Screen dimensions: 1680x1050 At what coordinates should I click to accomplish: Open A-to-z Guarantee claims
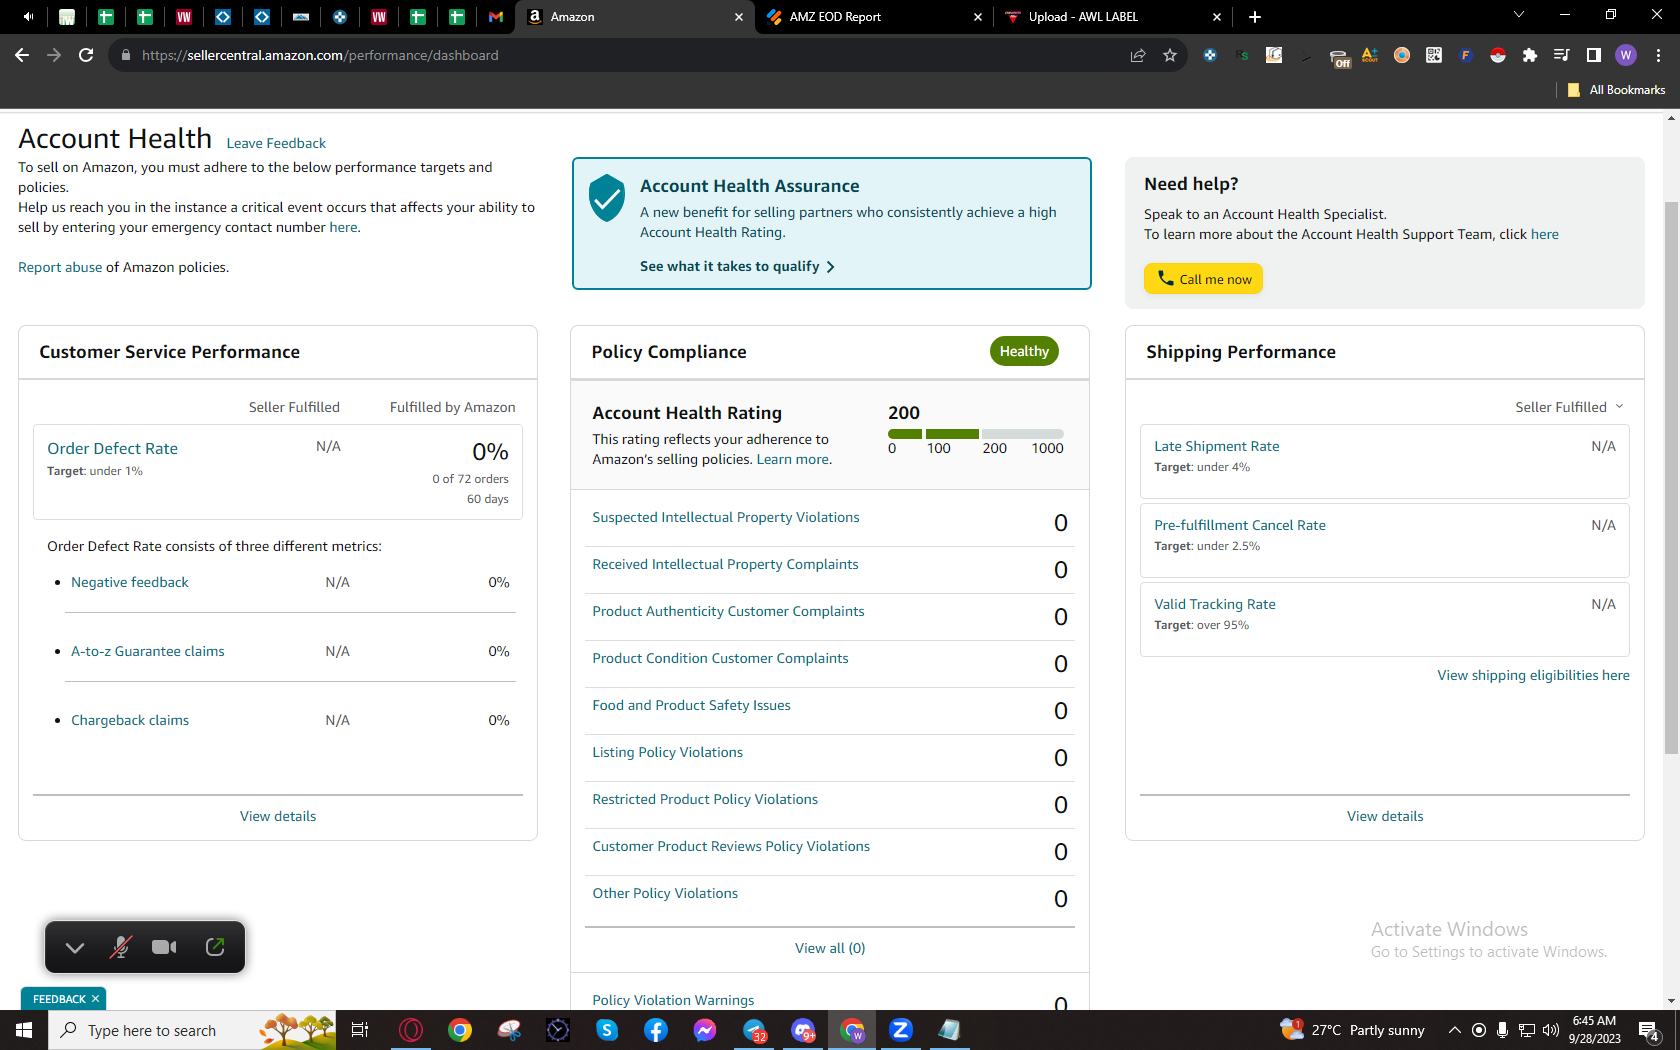coord(148,651)
